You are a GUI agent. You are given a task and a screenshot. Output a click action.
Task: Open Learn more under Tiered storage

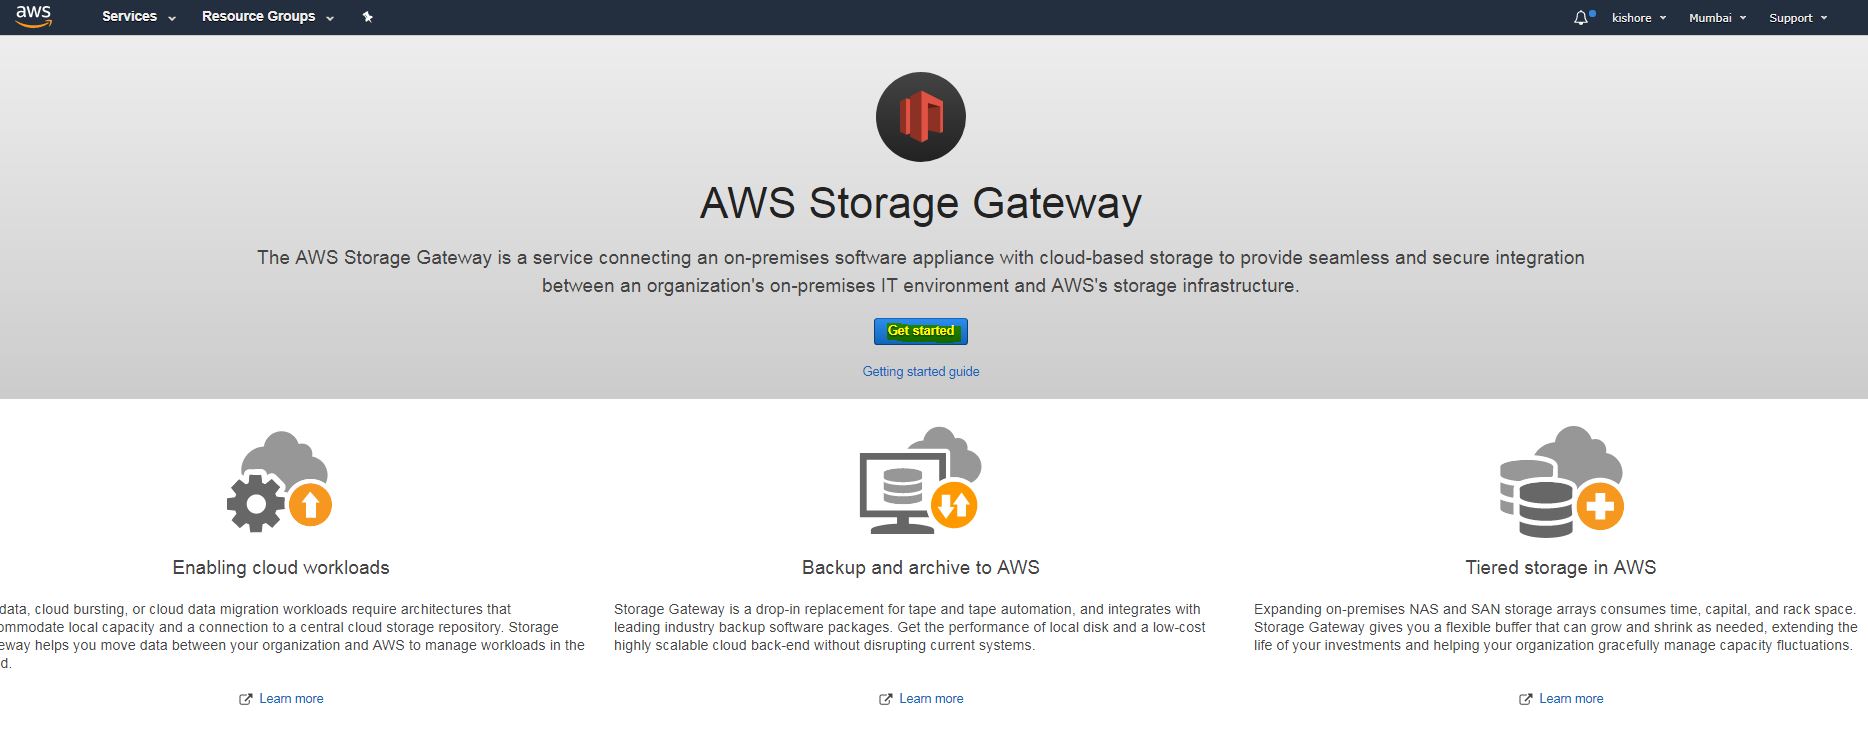[1571, 699]
